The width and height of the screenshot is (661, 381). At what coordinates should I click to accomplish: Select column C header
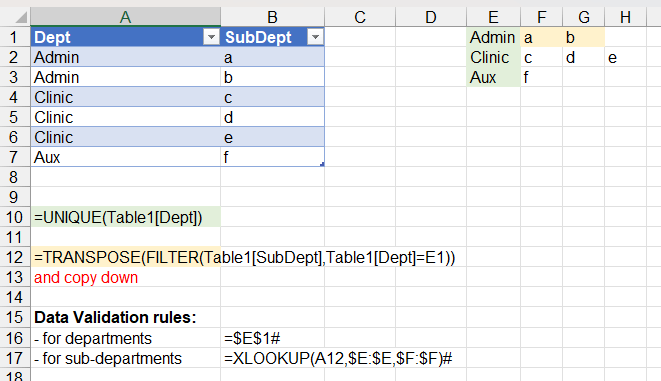(360, 17)
